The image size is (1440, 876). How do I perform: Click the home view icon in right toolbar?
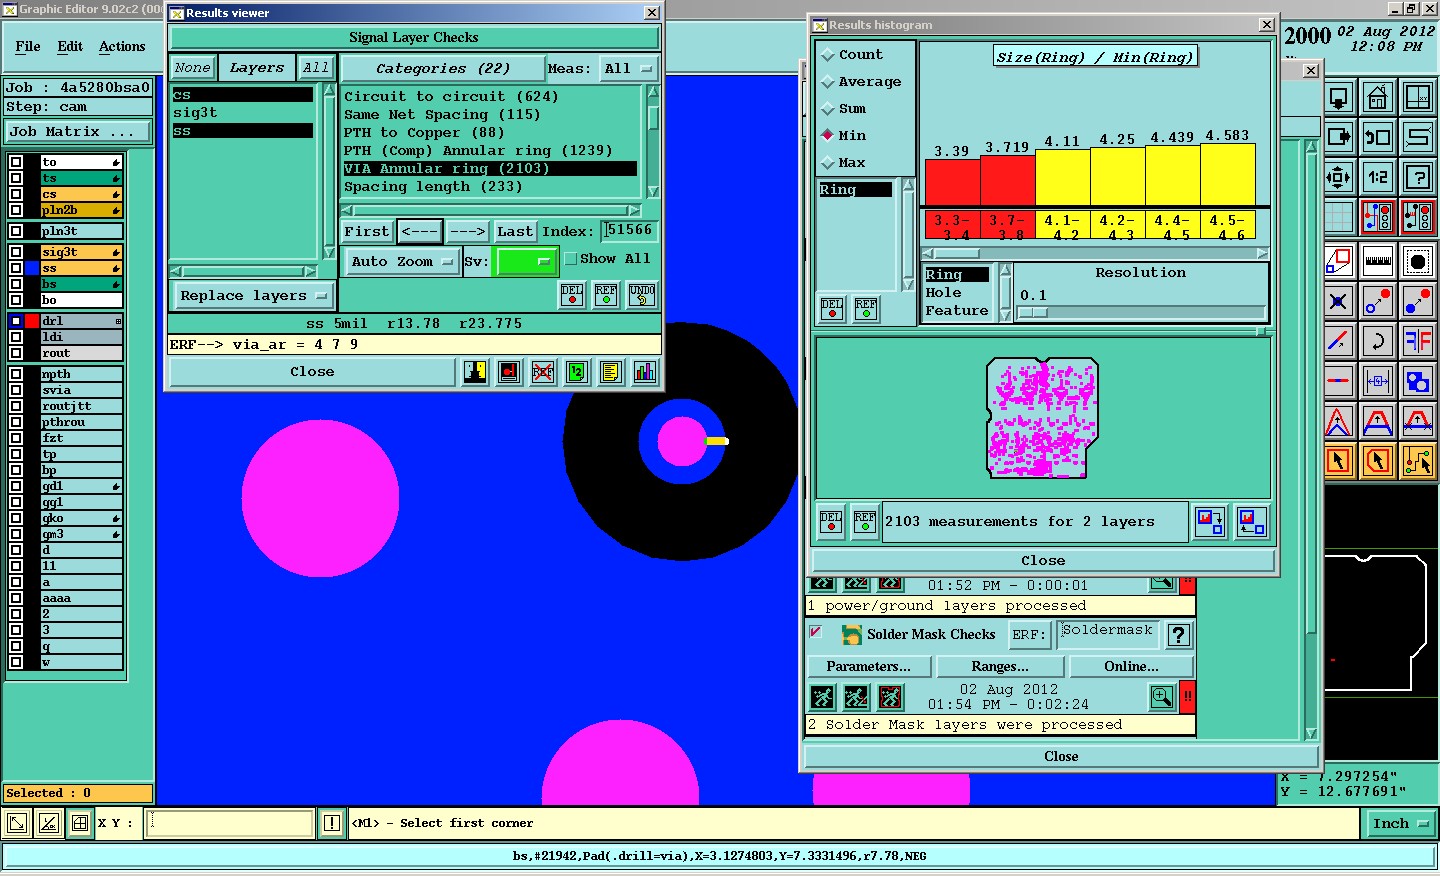(x=1378, y=97)
